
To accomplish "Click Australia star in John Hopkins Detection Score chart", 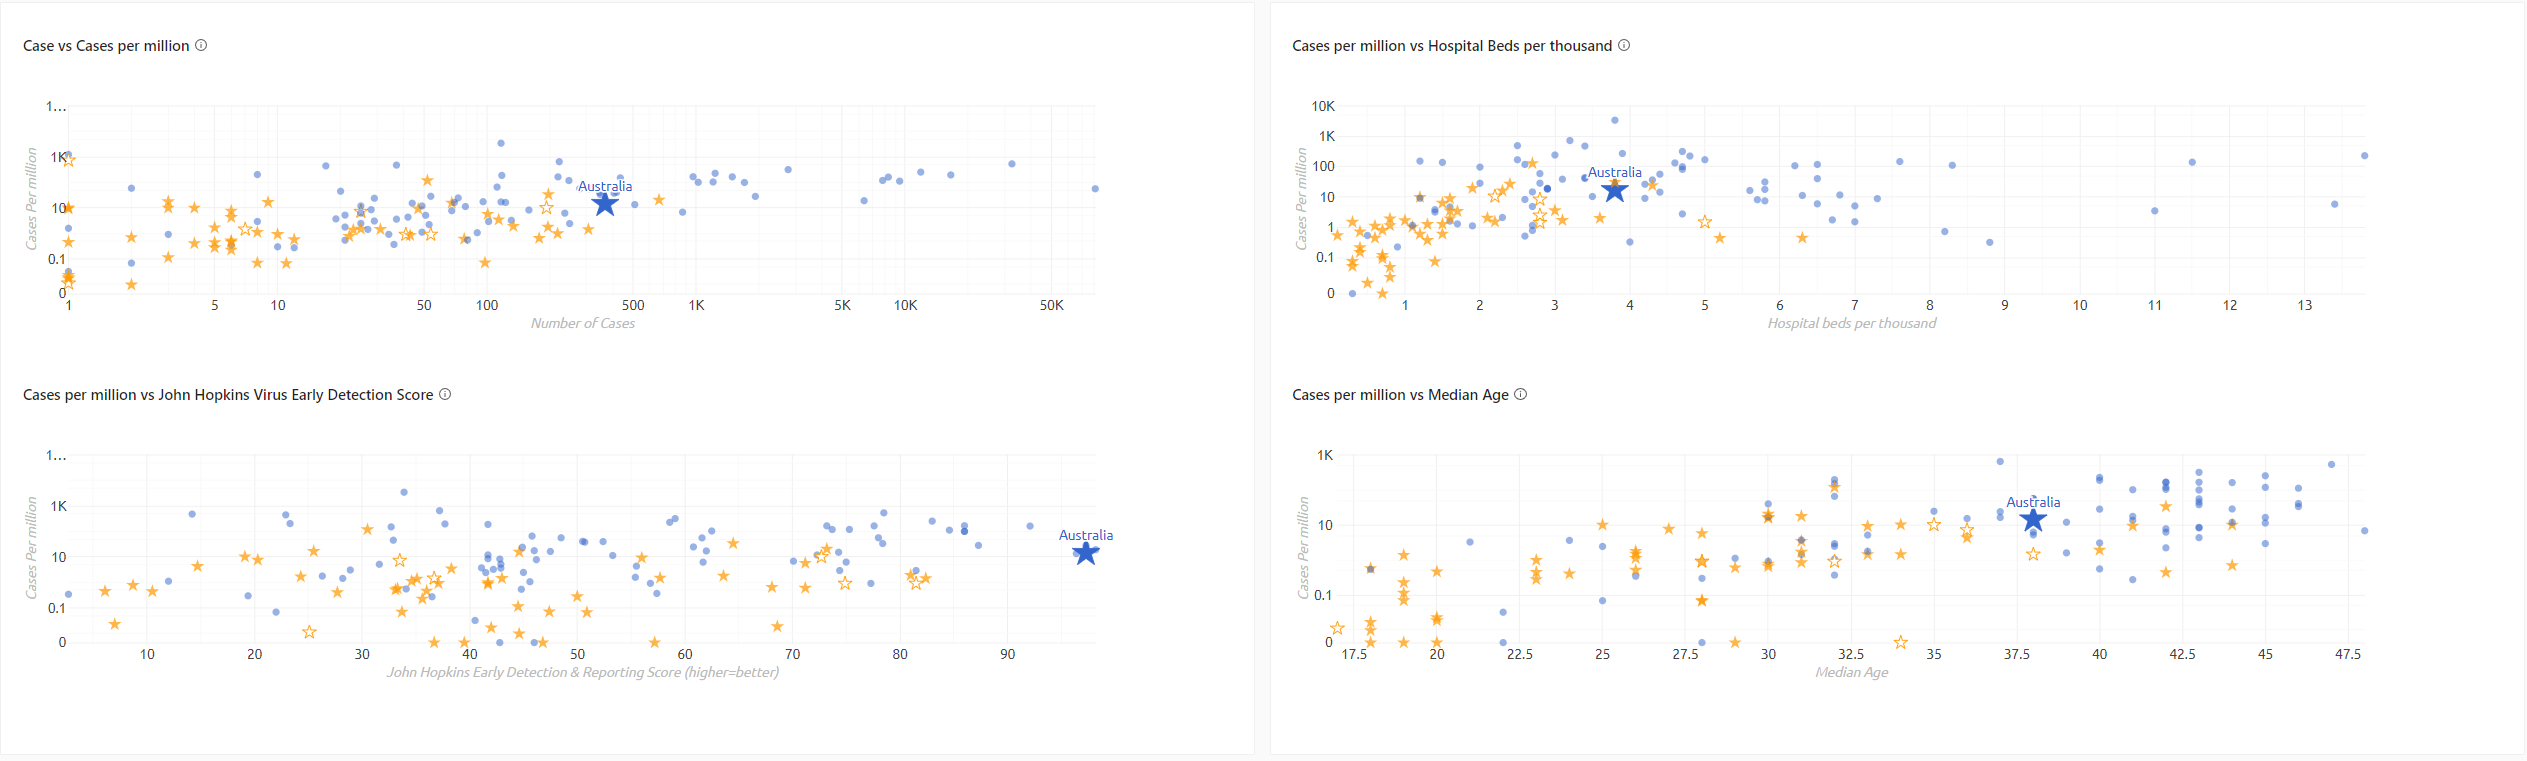I will point(1086,553).
